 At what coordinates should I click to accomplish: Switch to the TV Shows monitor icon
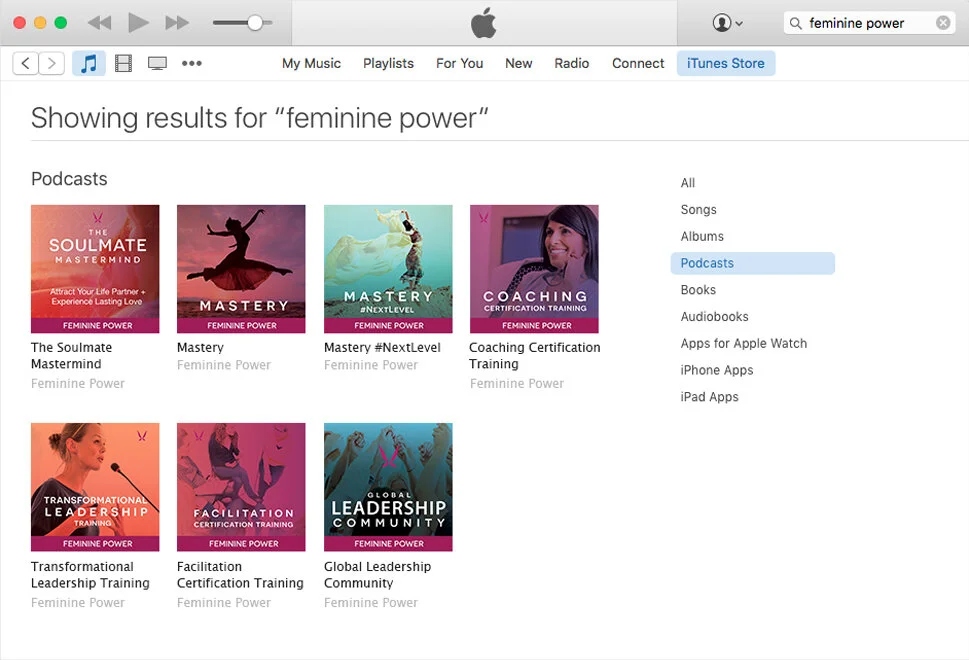pos(157,63)
